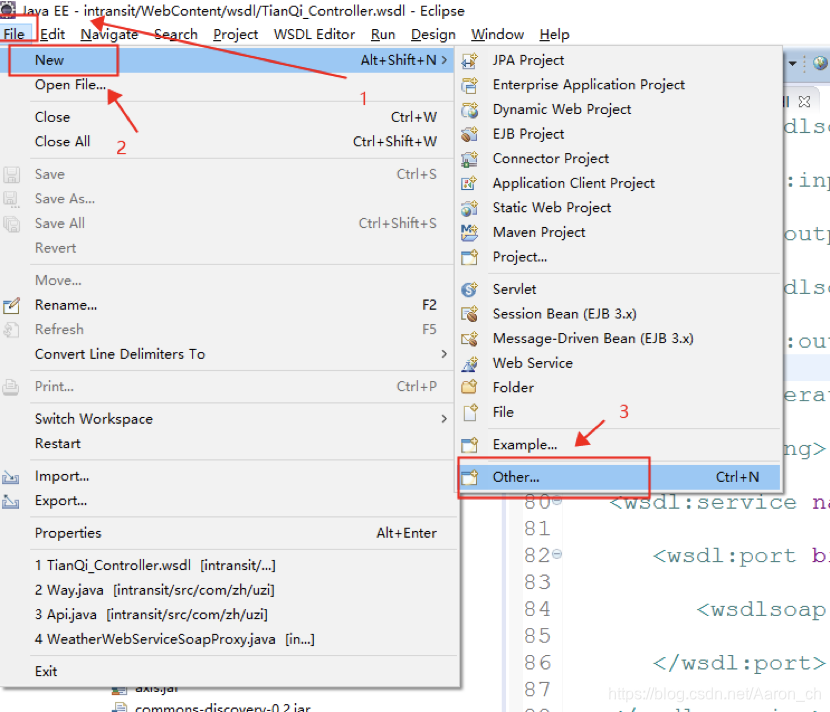Viewport: 830px width, 712px height.
Task: Click the Project... wizard icon
Action: (x=470, y=257)
